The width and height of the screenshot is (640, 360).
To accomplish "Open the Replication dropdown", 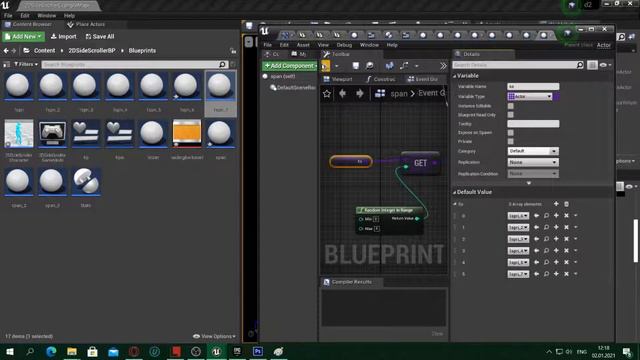I will pos(533,162).
